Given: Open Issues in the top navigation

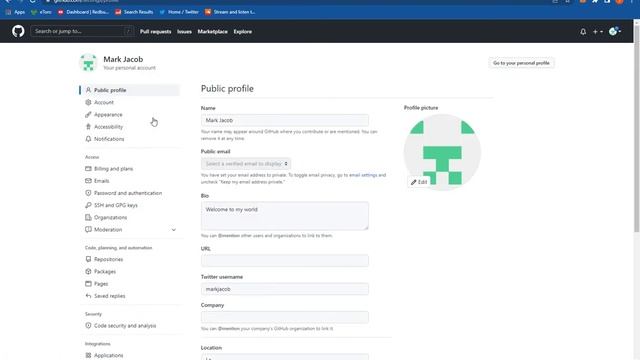Looking at the screenshot, I should (184, 31).
